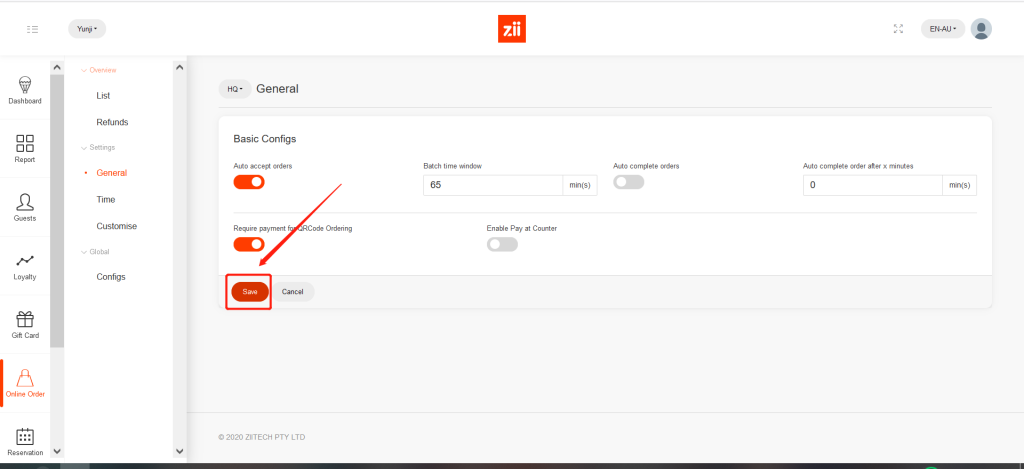Viewport: 1024px width, 469px height.
Task: Open the Customise settings menu item
Action: coord(116,226)
